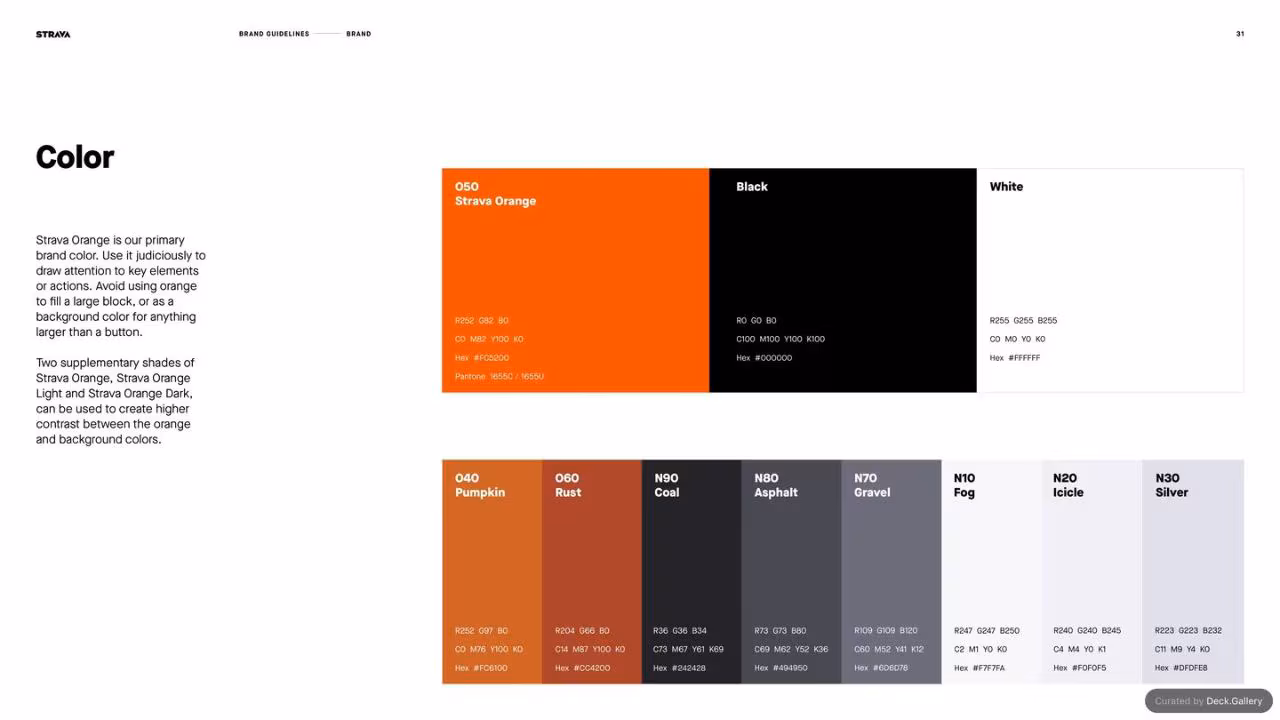Select the CMYK line C100 M100 Y100 K100
Screen dimensions: 1280x720
[781, 339]
